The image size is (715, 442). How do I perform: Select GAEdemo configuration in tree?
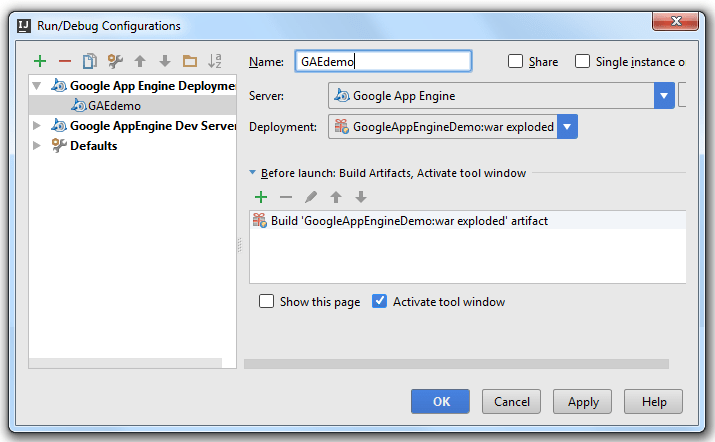(132, 105)
